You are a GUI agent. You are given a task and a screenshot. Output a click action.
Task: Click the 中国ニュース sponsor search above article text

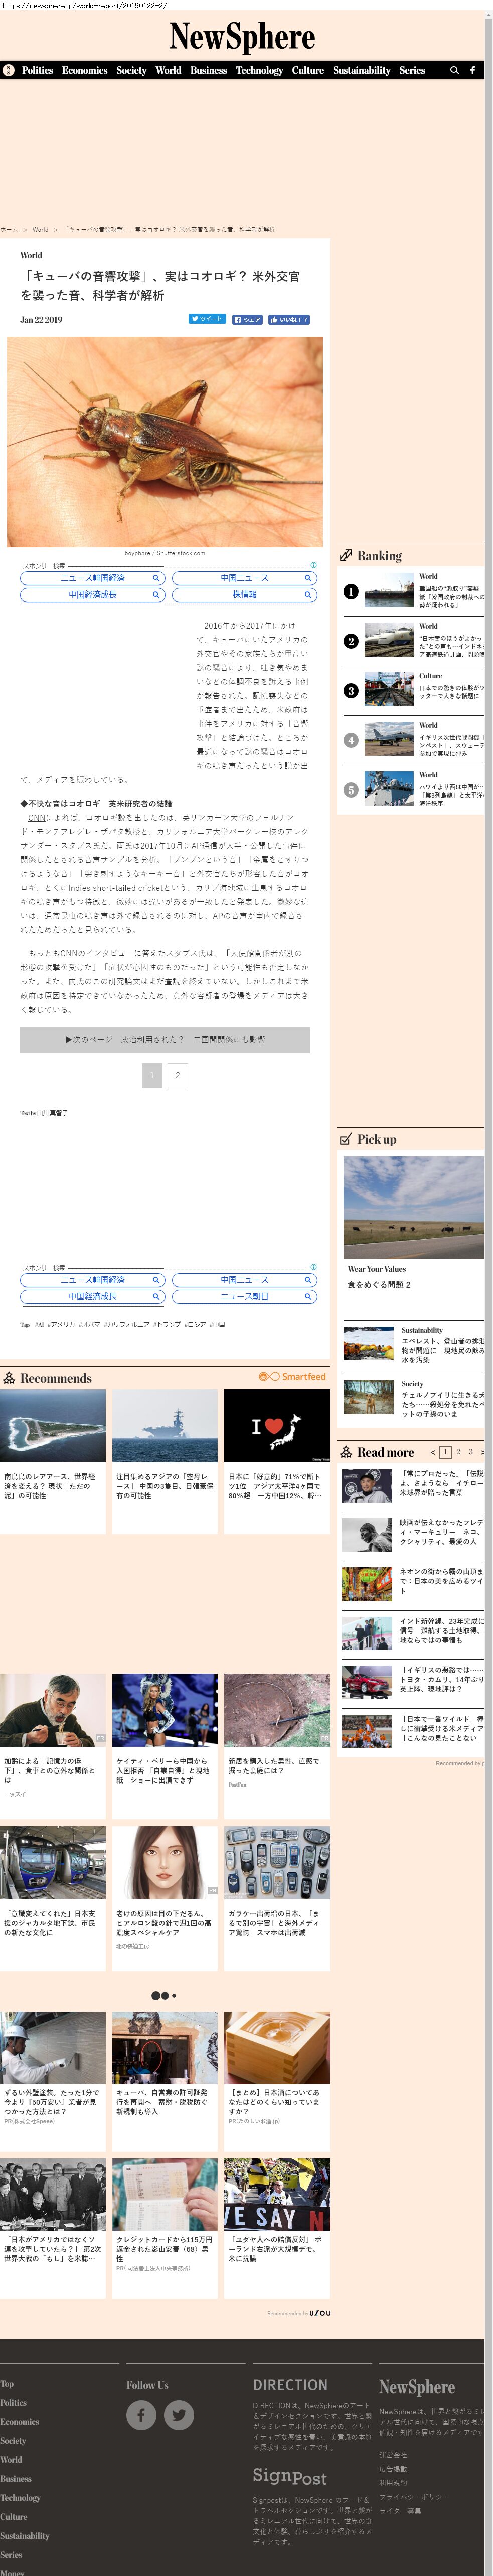click(x=244, y=578)
